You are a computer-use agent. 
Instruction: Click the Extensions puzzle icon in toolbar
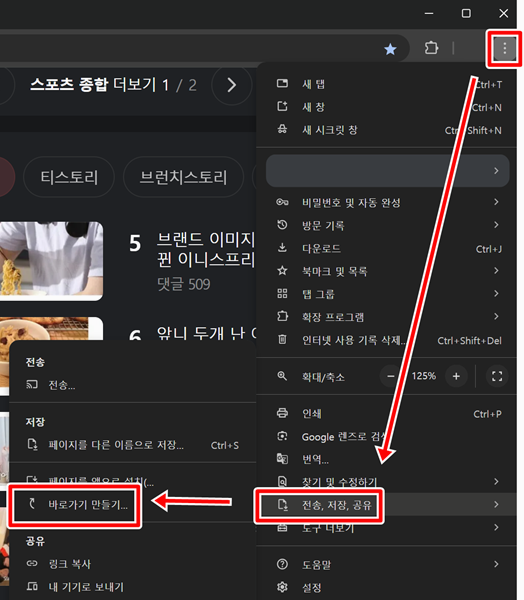(x=431, y=48)
